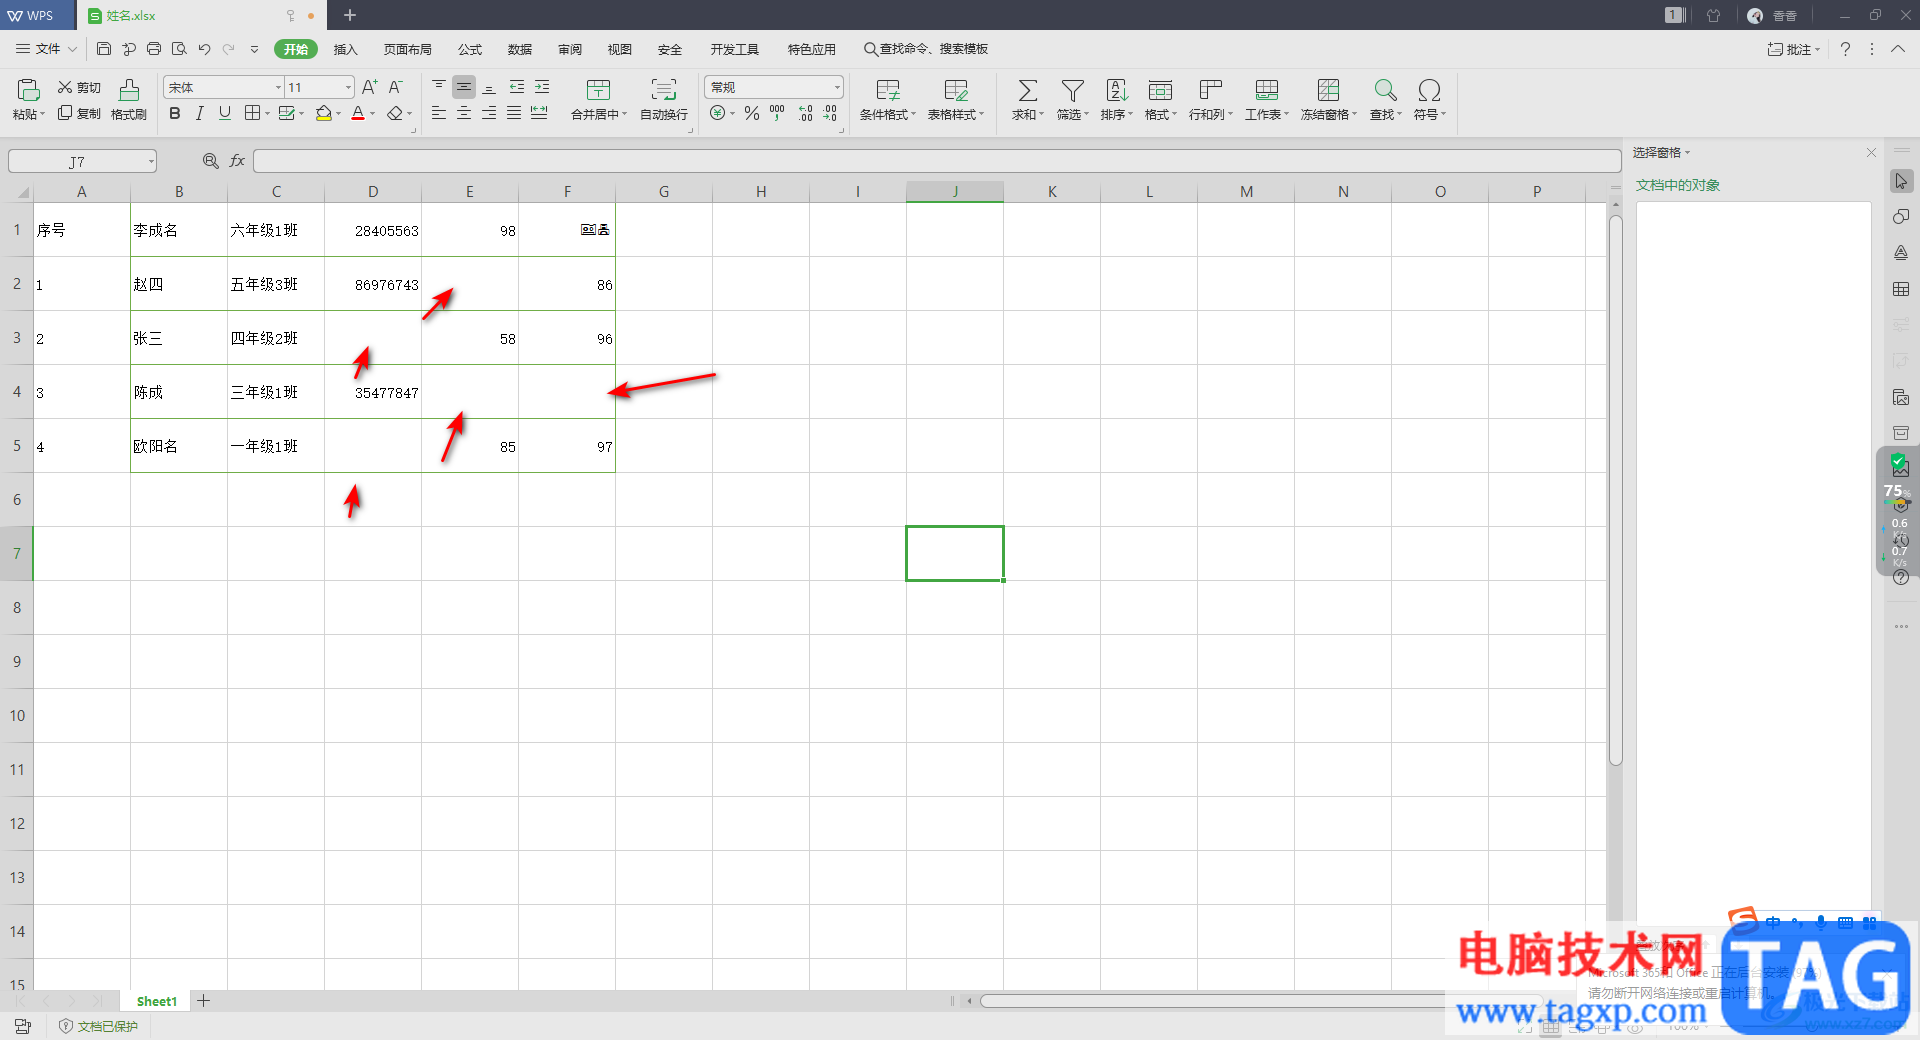Click the increase decimal places icon

[805, 113]
